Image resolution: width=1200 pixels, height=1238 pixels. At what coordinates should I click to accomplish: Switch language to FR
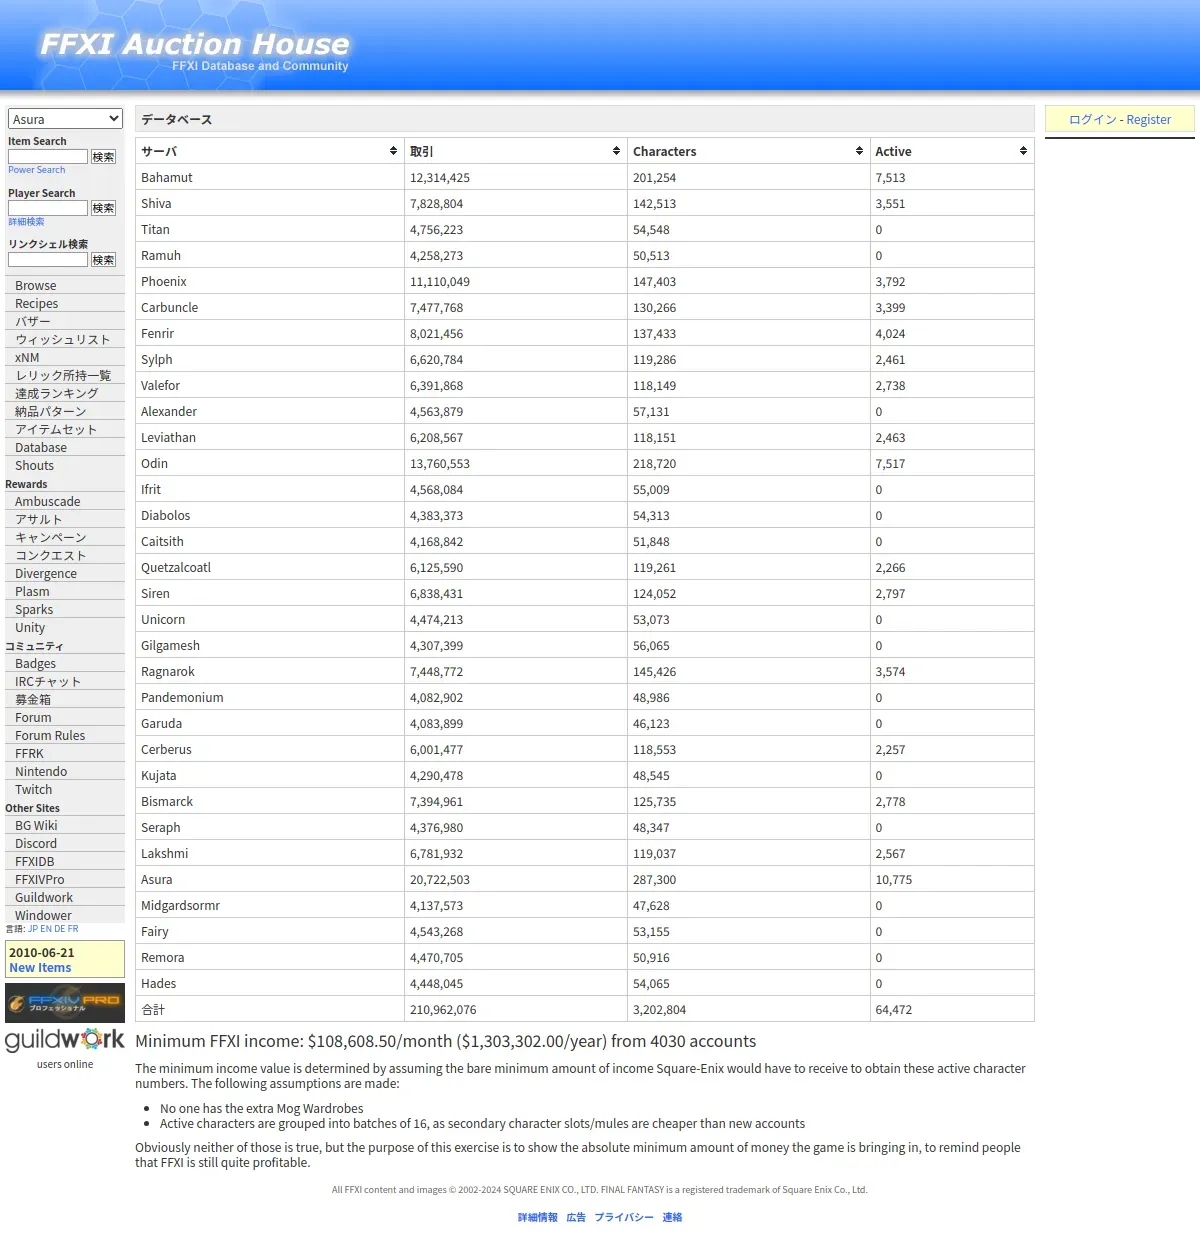[73, 929]
